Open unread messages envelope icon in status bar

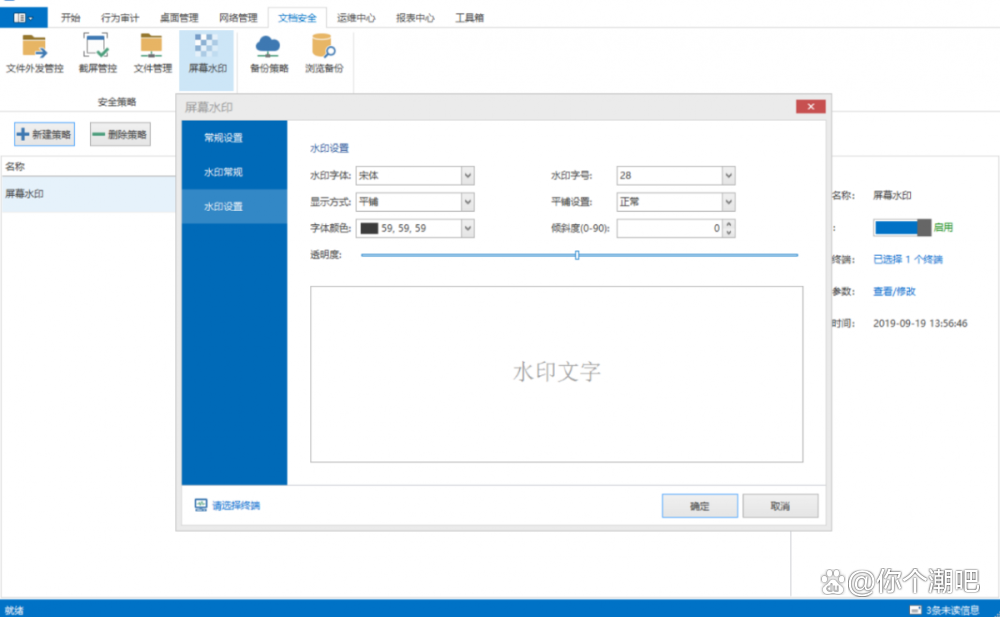tap(915, 609)
